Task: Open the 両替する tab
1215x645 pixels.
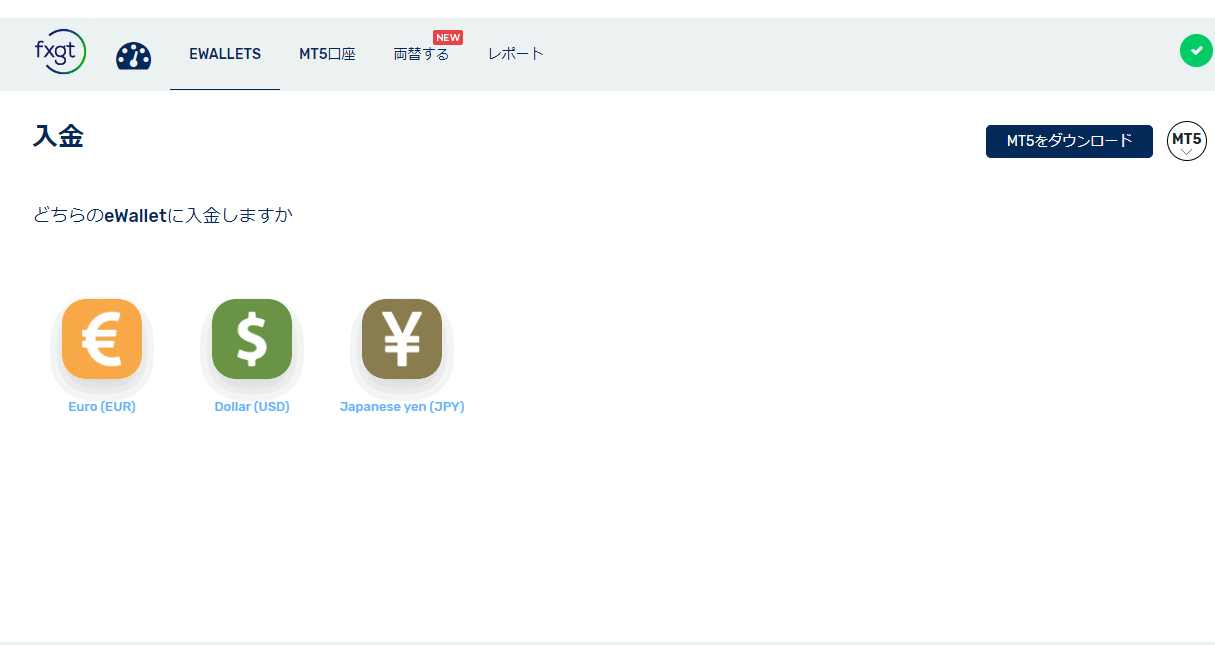Action: [x=421, y=54]
